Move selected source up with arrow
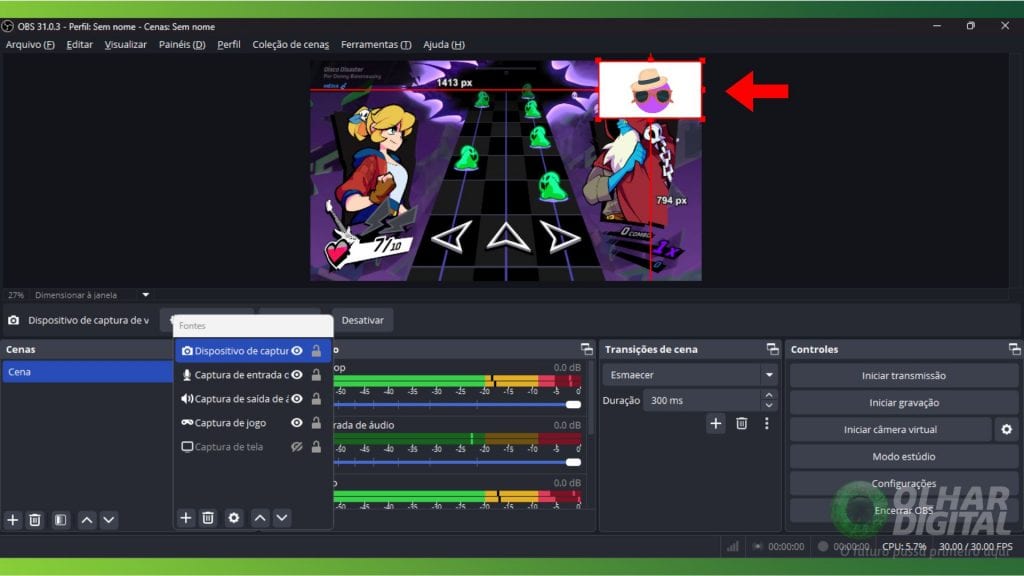Image resolution: width=1024 pixels, height=576 pixels. [x=260, y=518]
